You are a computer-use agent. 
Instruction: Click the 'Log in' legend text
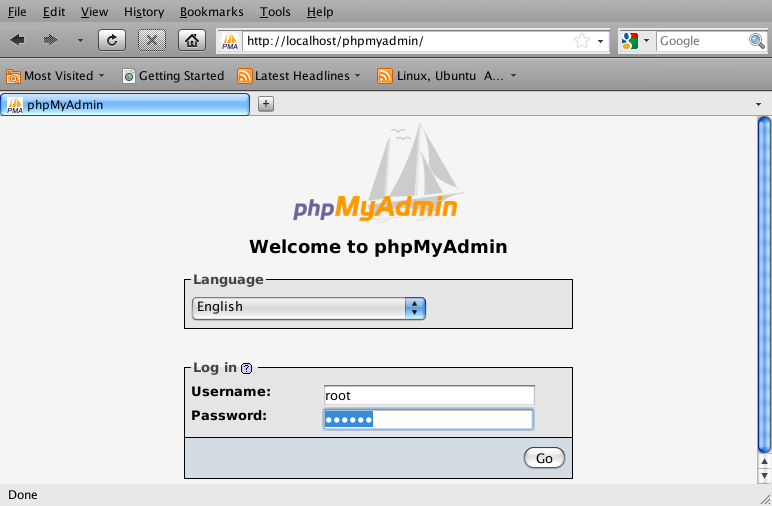tap(215, 368)
